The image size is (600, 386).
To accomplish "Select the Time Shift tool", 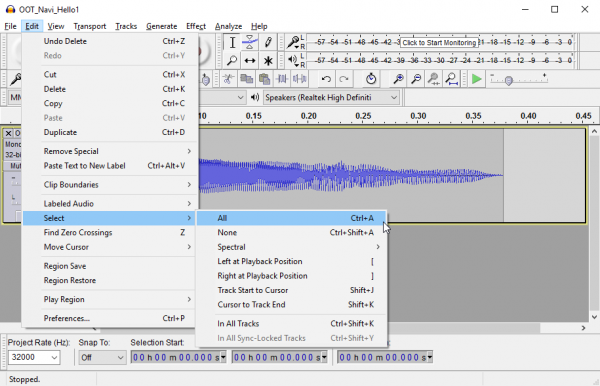I will click(250, 60).
